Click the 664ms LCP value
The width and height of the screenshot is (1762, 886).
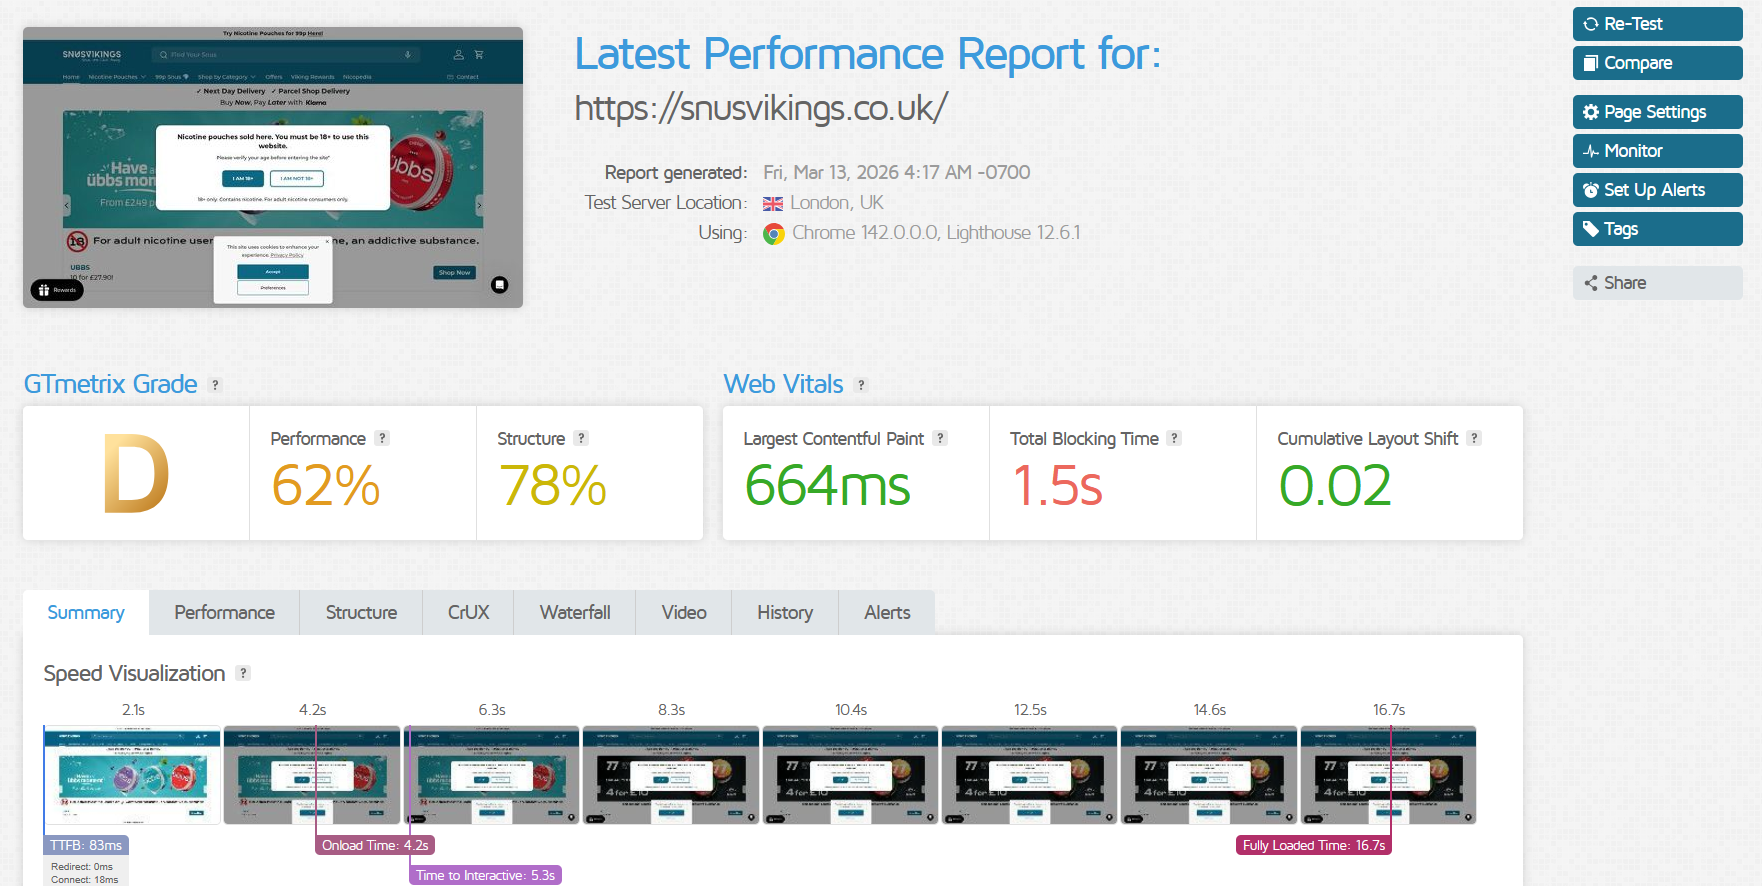tap(827, 486)
